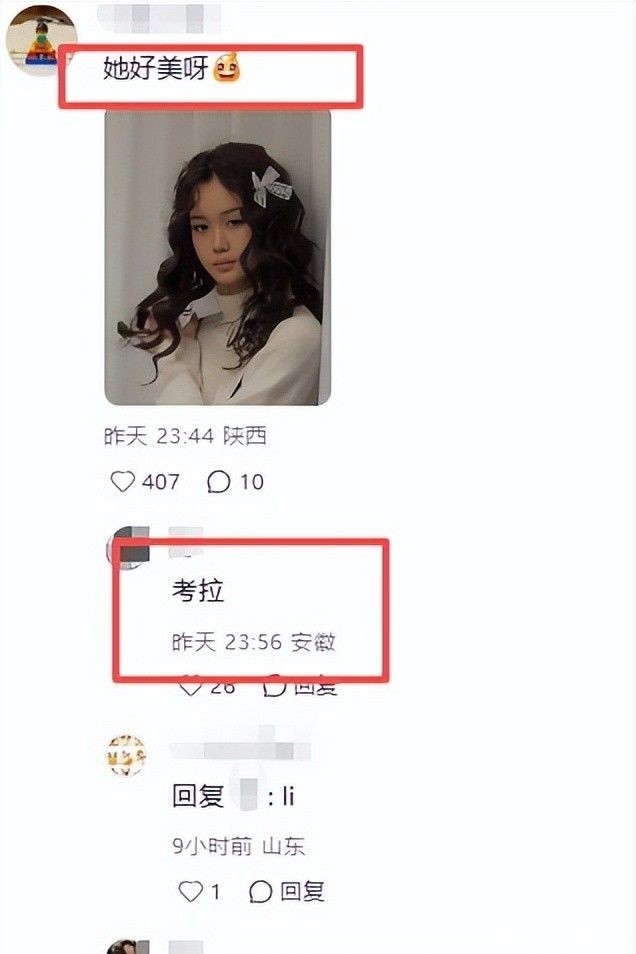The image size is (636, 954).
Task: Click the blurred username above the 回复 : li reply
Action: [240, 750]
